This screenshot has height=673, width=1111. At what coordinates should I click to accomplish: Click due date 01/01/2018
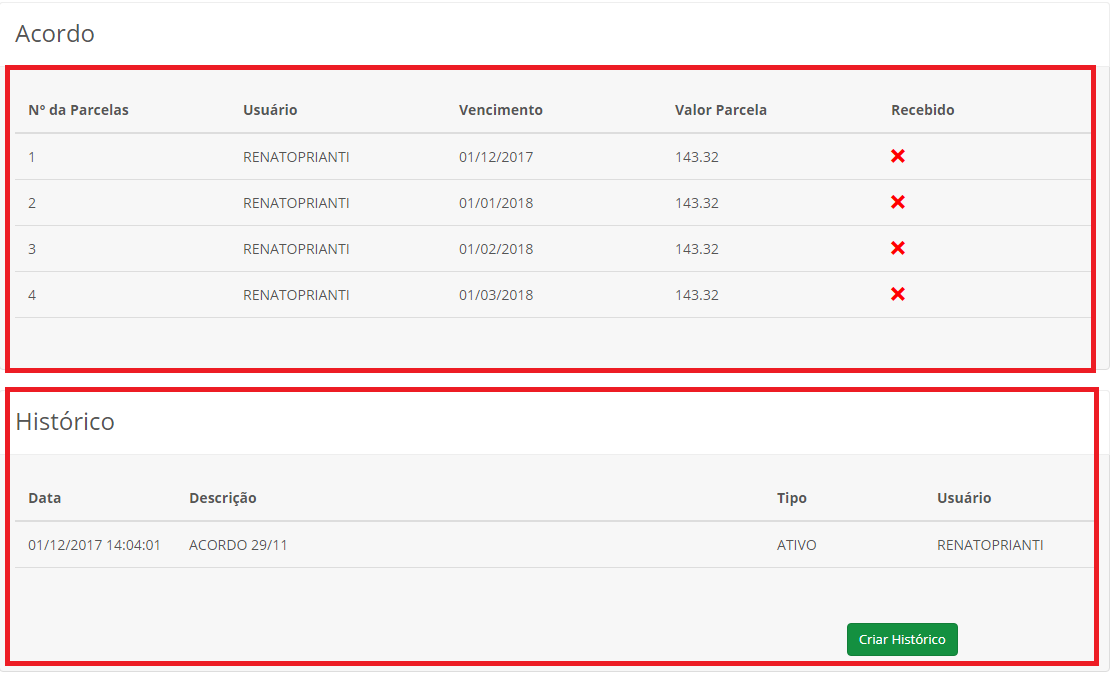tap(496, 203)
